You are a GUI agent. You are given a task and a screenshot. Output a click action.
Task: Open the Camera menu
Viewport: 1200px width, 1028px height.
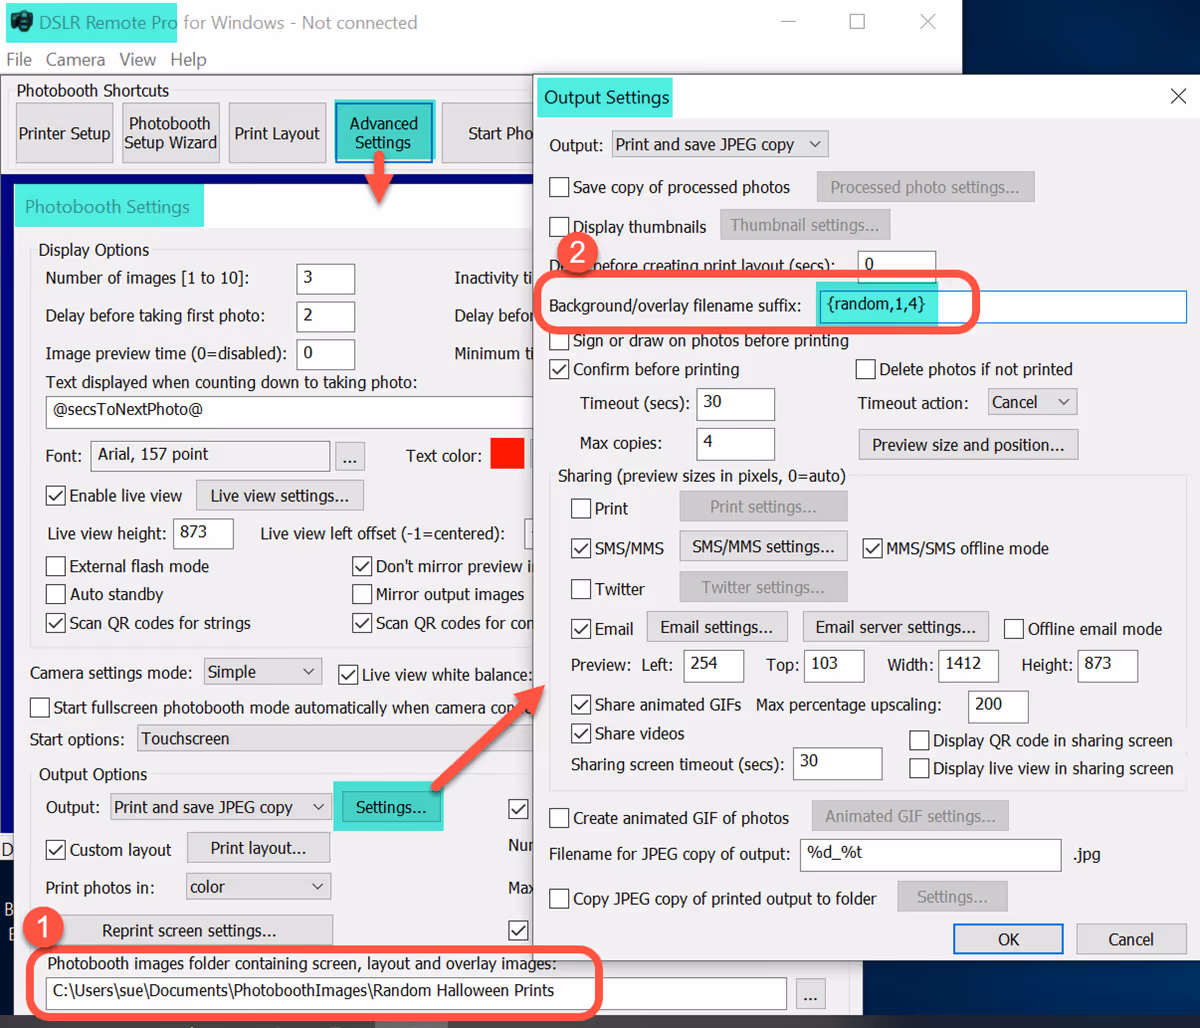(x=75, y=60)
